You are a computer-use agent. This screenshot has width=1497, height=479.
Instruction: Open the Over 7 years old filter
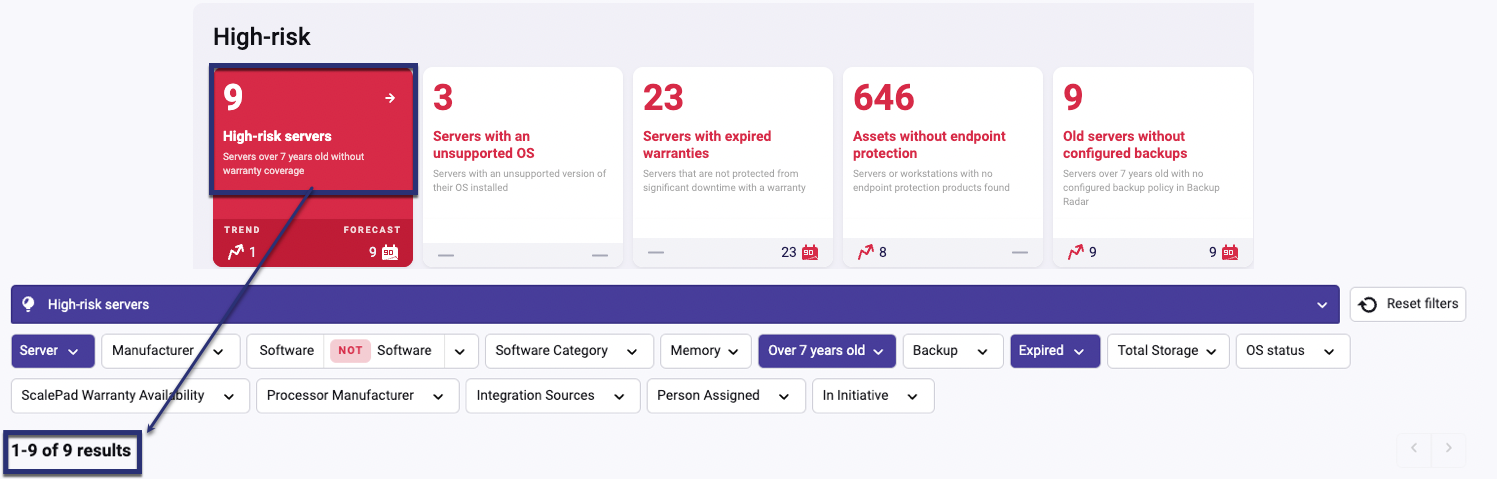(x=825, y=351)
